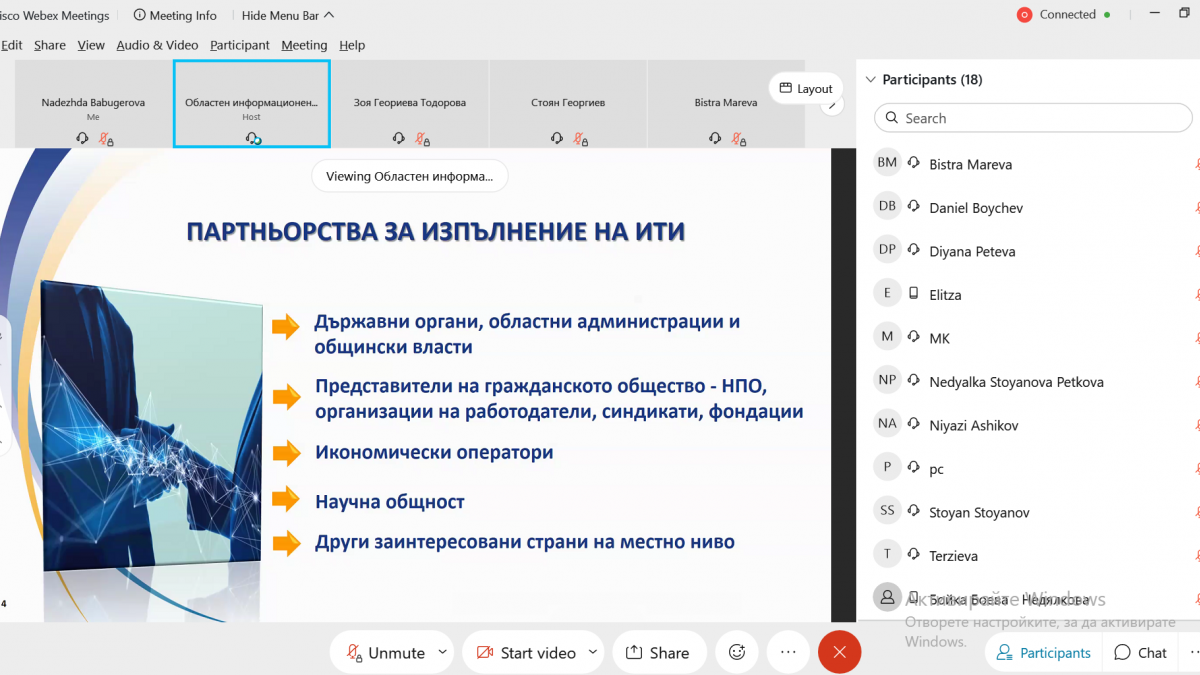Click muted microphone icon on Стоян Георгиев thumbnail
This screenshot has height=675, width=1200.
click(580, 139)
